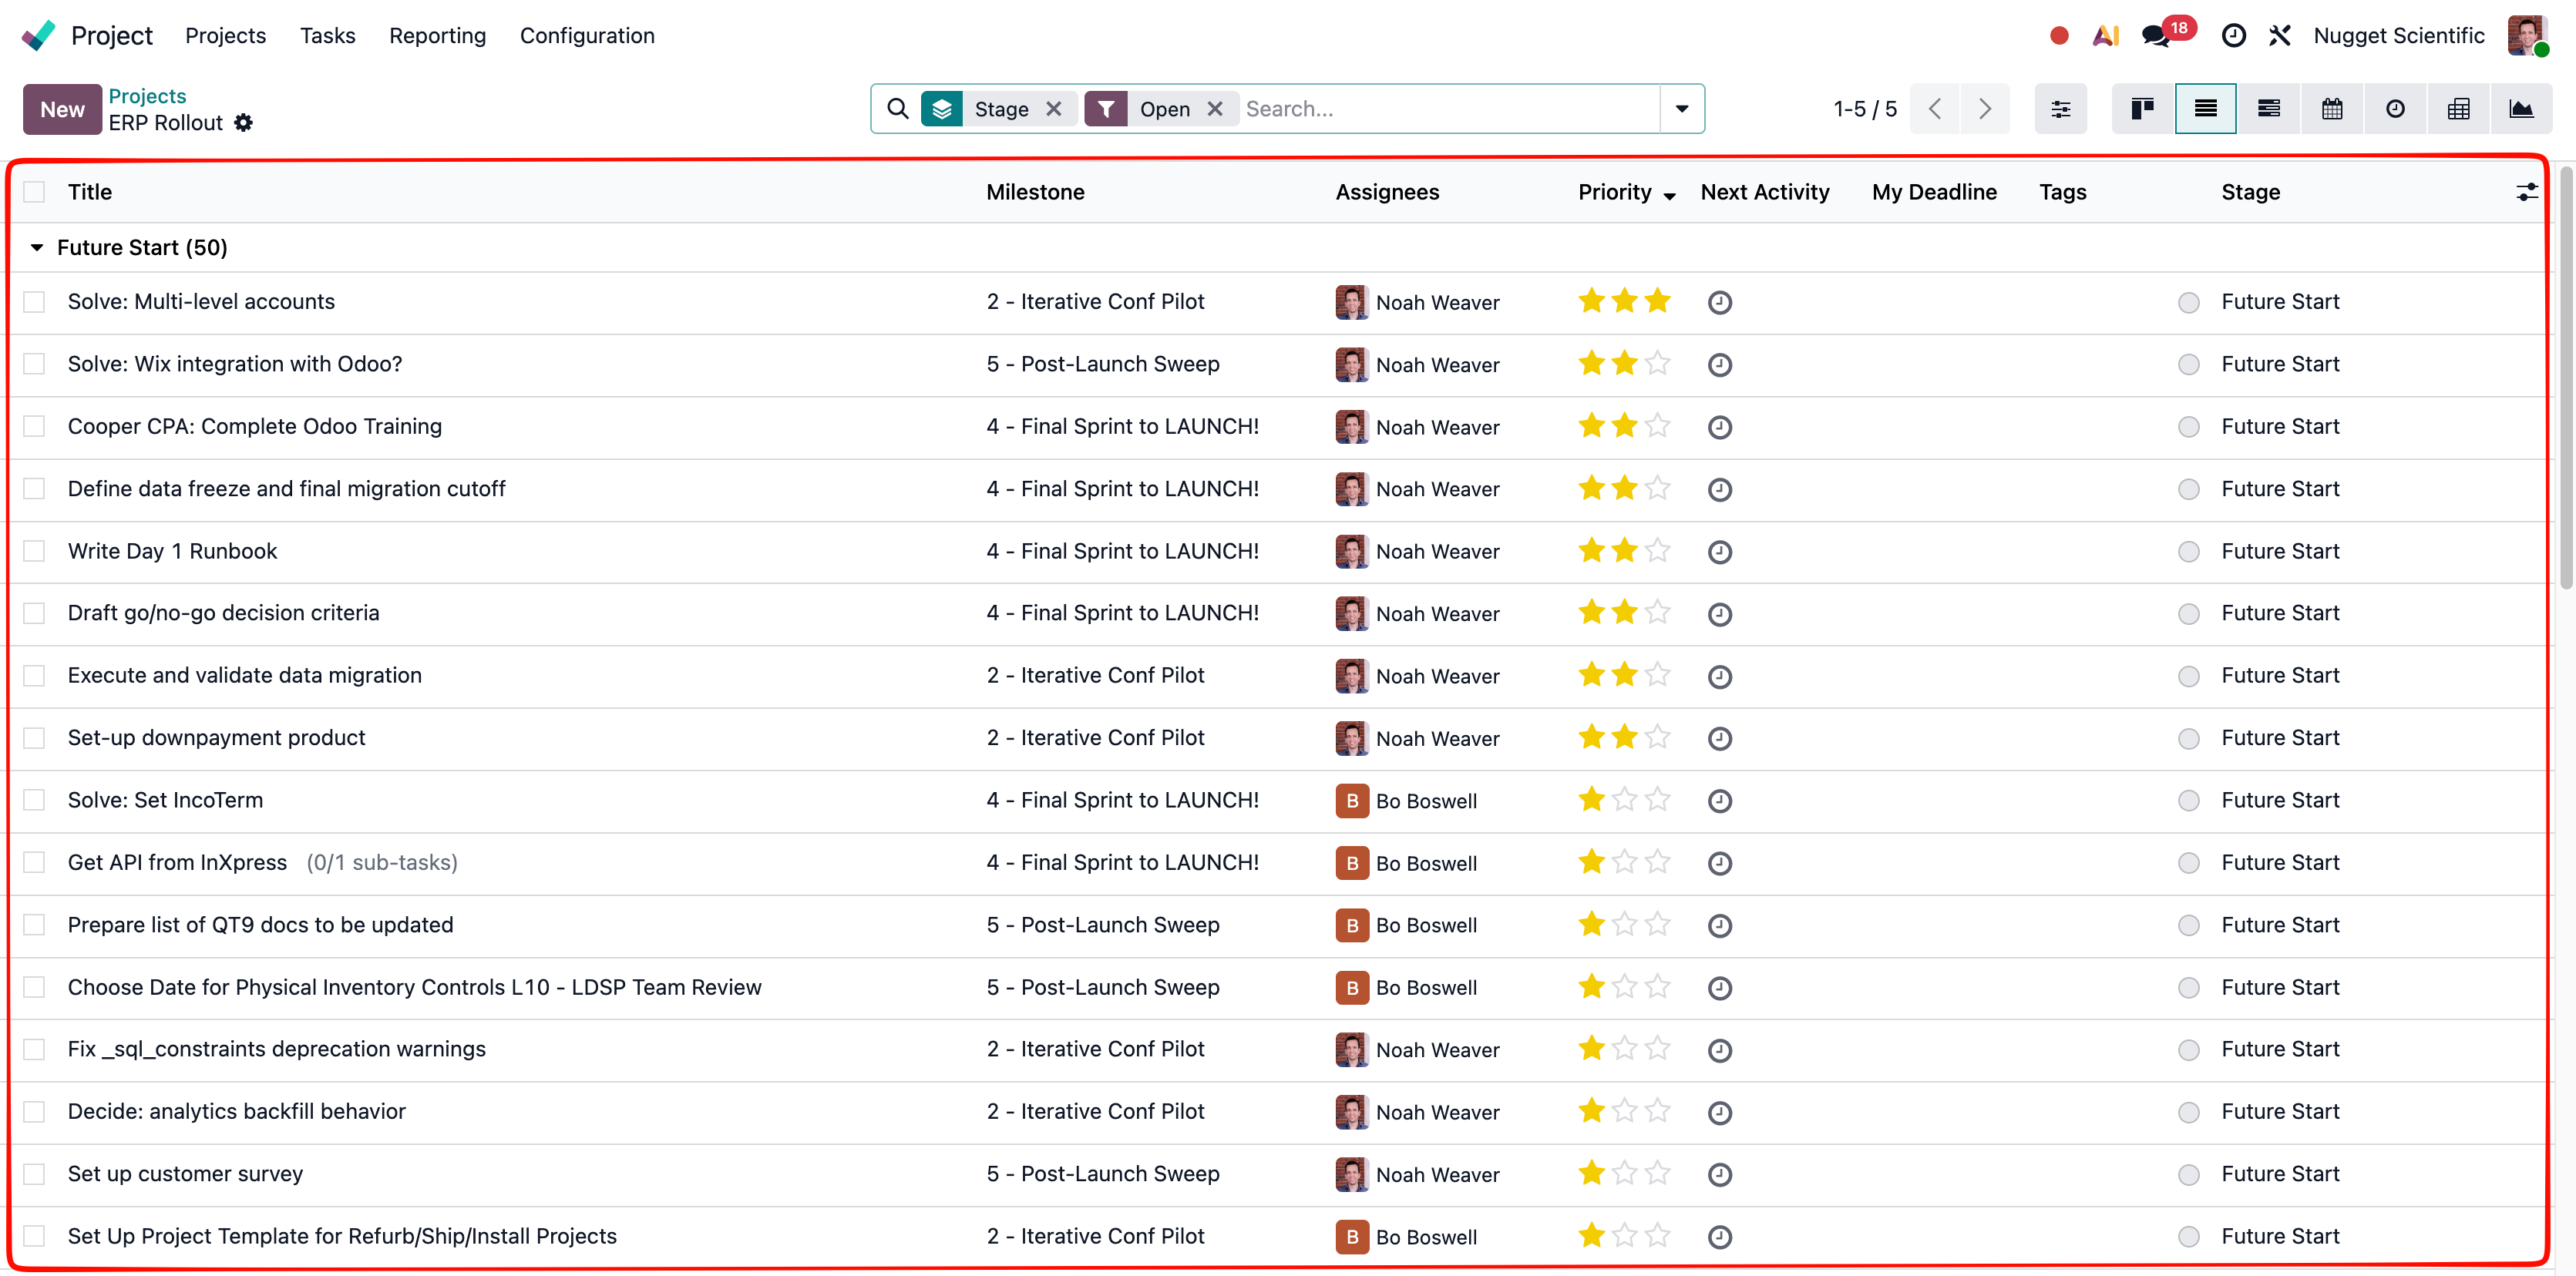Collapse the Future Start group
The image size is (2576, 1276).
(x=37, y=247)
